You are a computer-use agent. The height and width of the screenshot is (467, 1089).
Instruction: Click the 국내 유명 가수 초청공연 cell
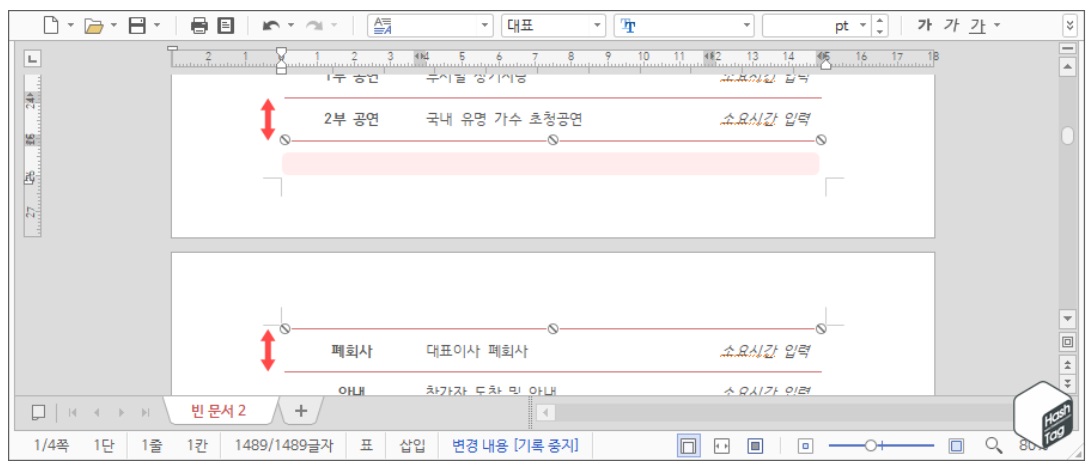(x=504, y=119)
